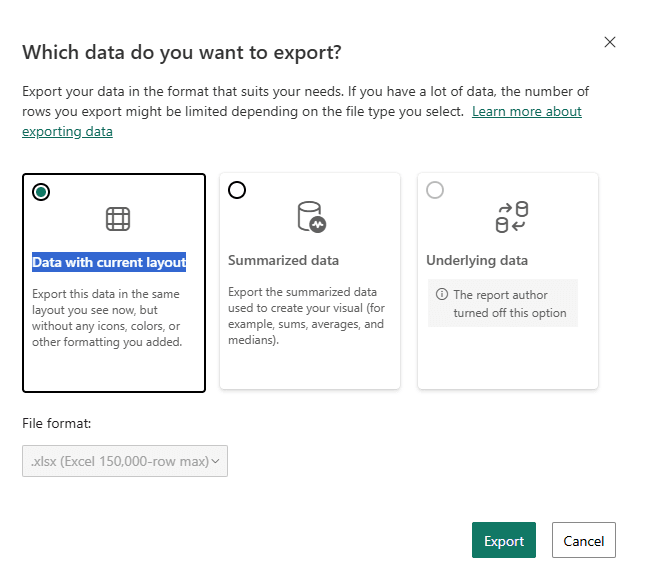
Task: Select the 'Summarized data' radio button
Action: click(237, 190)
